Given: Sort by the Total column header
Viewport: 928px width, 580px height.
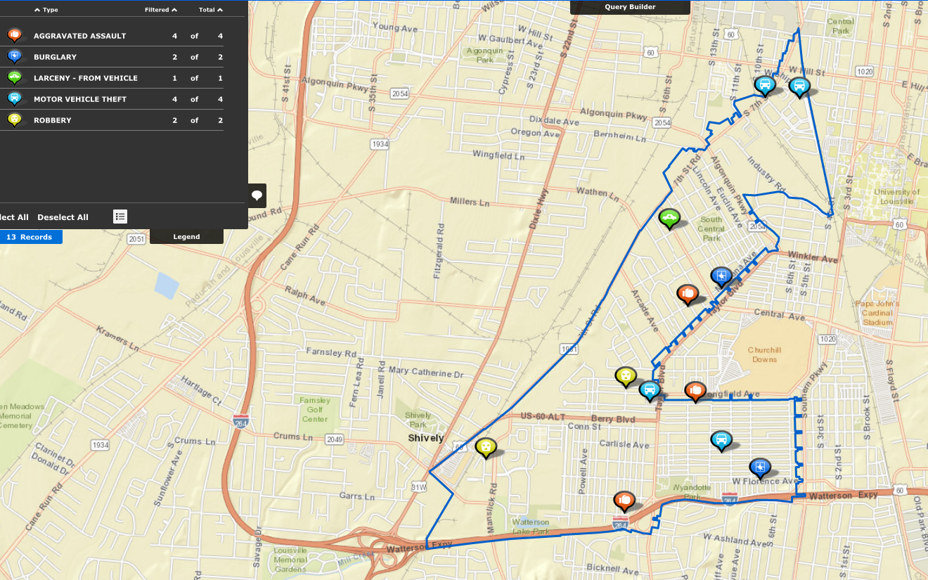Looking at the screenshot, I should [x=210, y=10].
